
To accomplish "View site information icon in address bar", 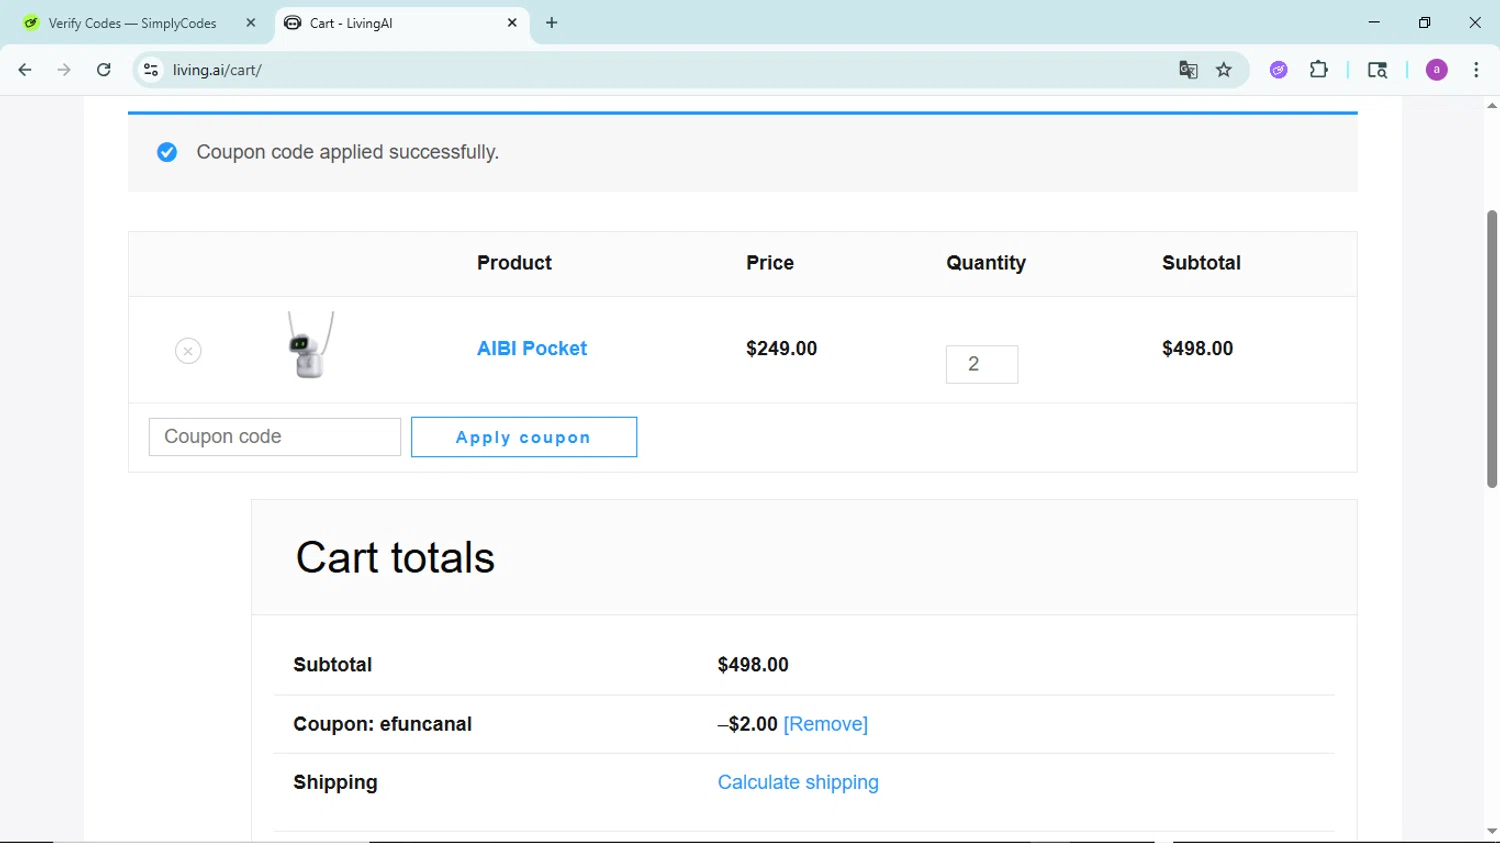I will tap(151, 70).
